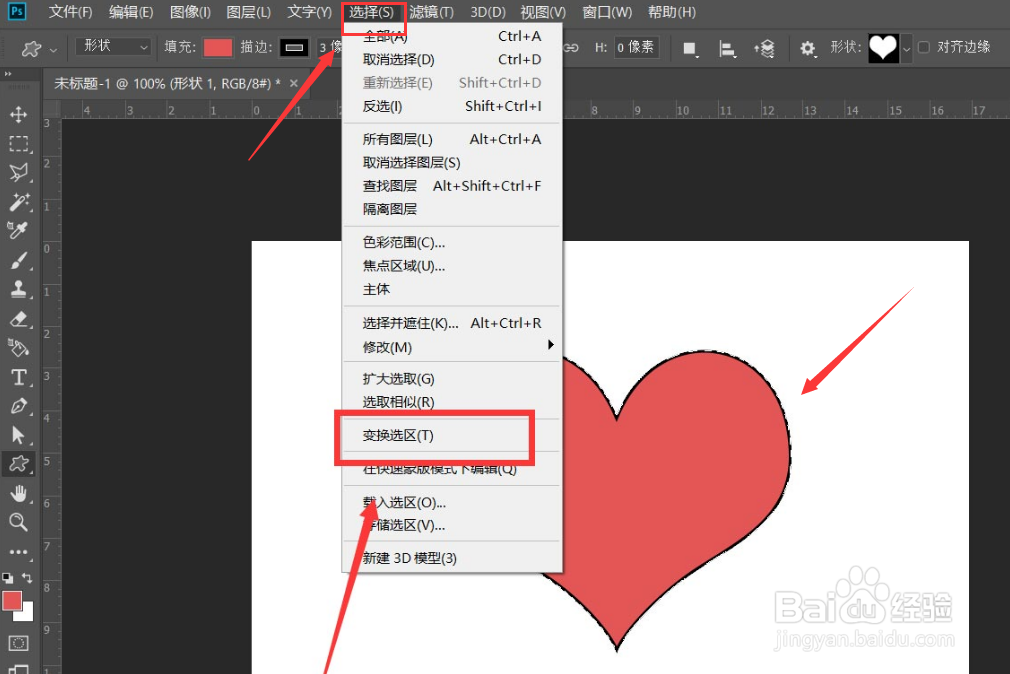Choose 新建 3D 模型(3) menu entry
This screenshot has height=674, width=1010.
coord(452,558)
